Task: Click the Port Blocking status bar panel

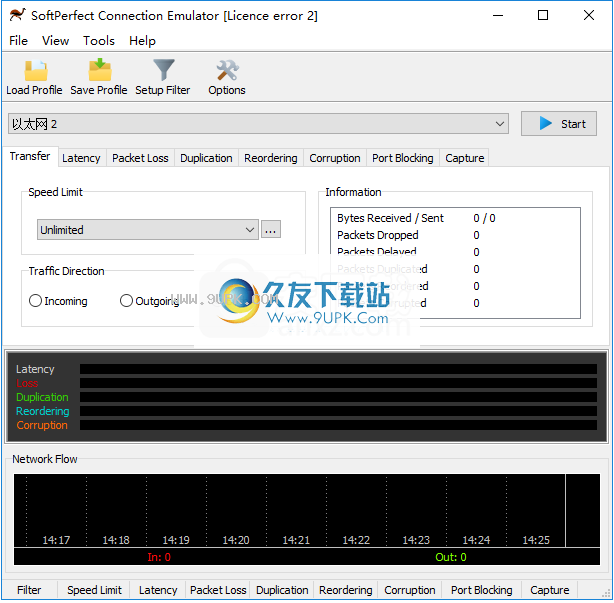Action: [x=482, y=590]
